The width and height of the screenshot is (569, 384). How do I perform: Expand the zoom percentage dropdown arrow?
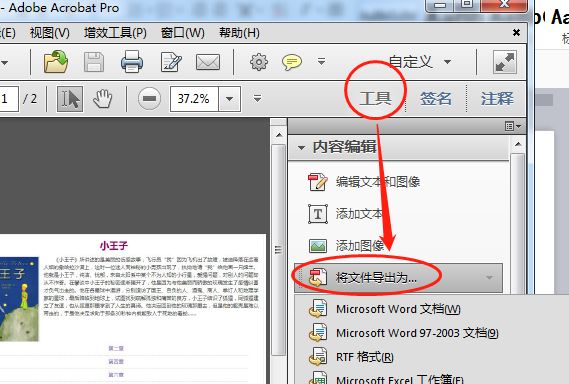pyautogui.click(x=229, y=99)
